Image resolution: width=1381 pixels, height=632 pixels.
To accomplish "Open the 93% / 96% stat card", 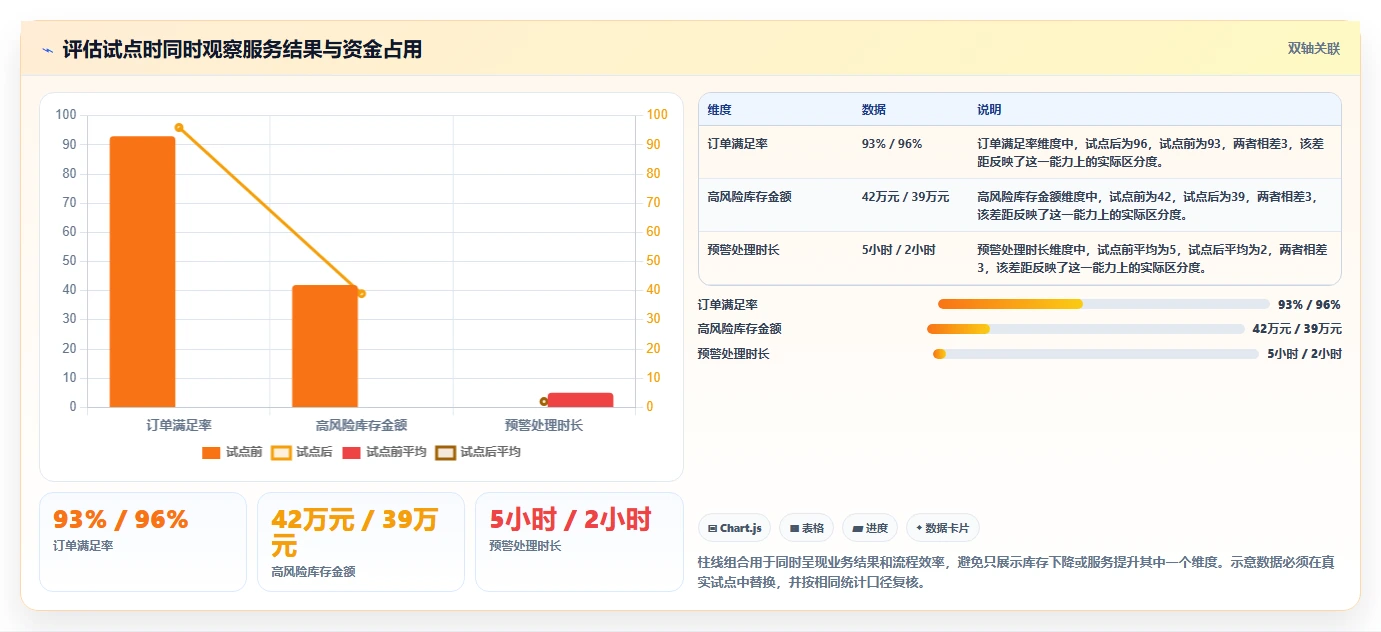I will [142, 541].
